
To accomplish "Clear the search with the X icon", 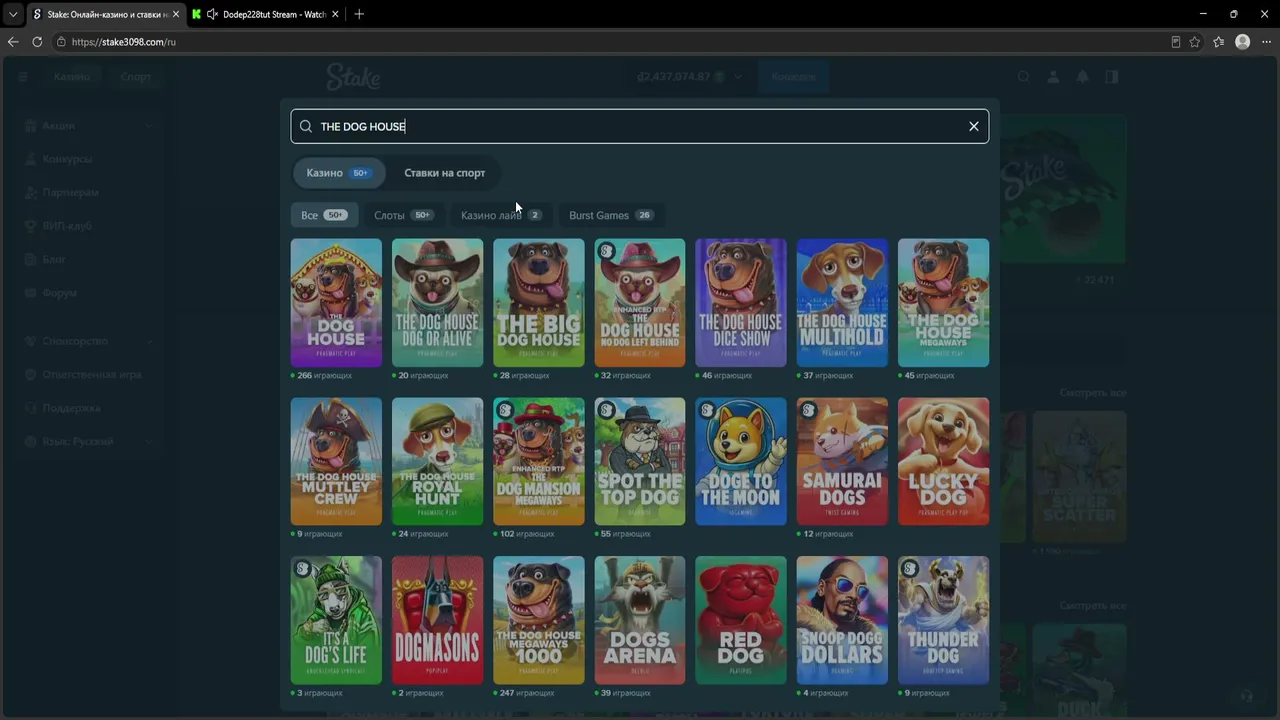I will click(973, 126).
